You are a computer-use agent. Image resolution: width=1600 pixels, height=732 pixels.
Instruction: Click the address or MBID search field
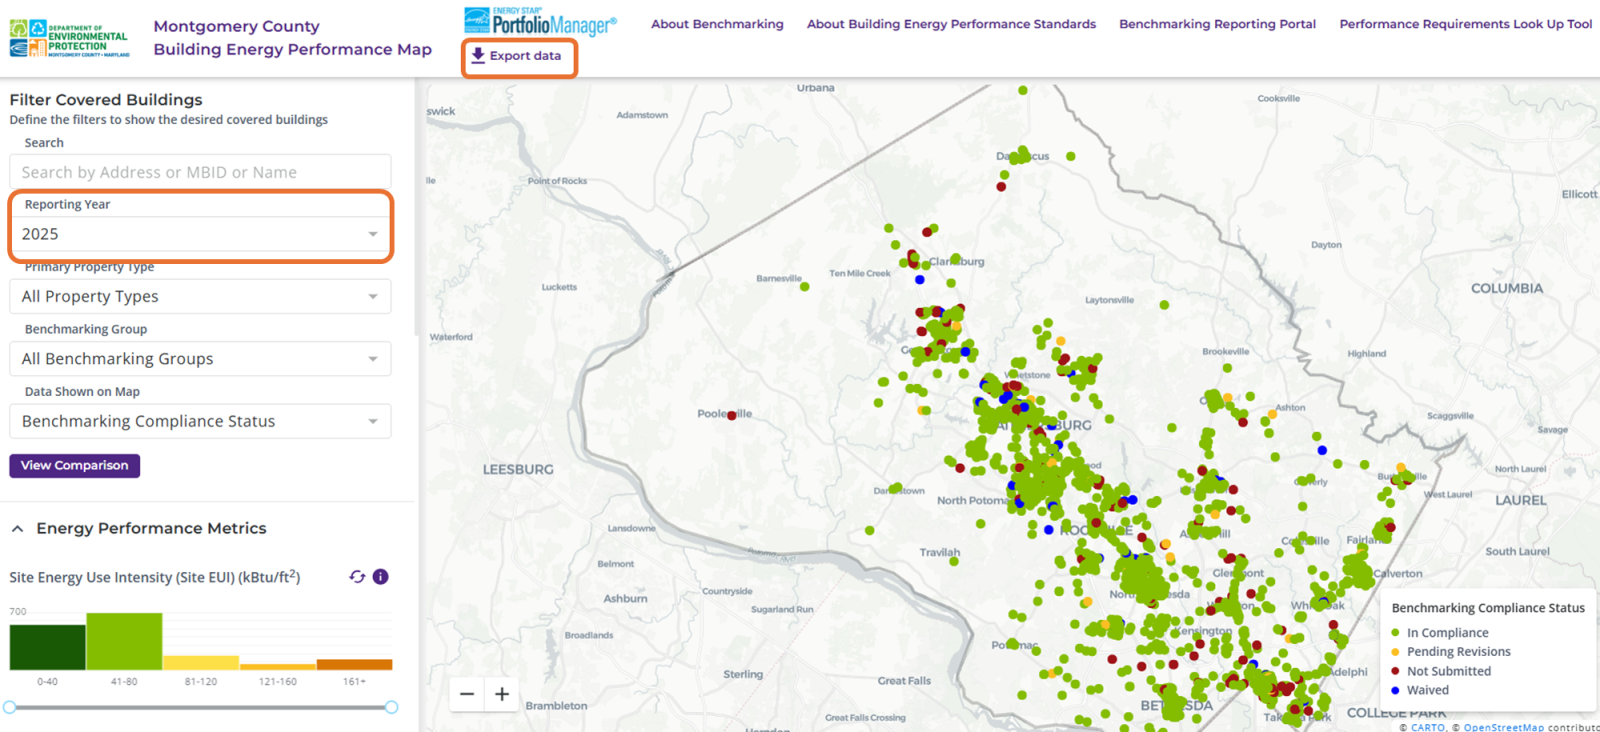[200, 172]
